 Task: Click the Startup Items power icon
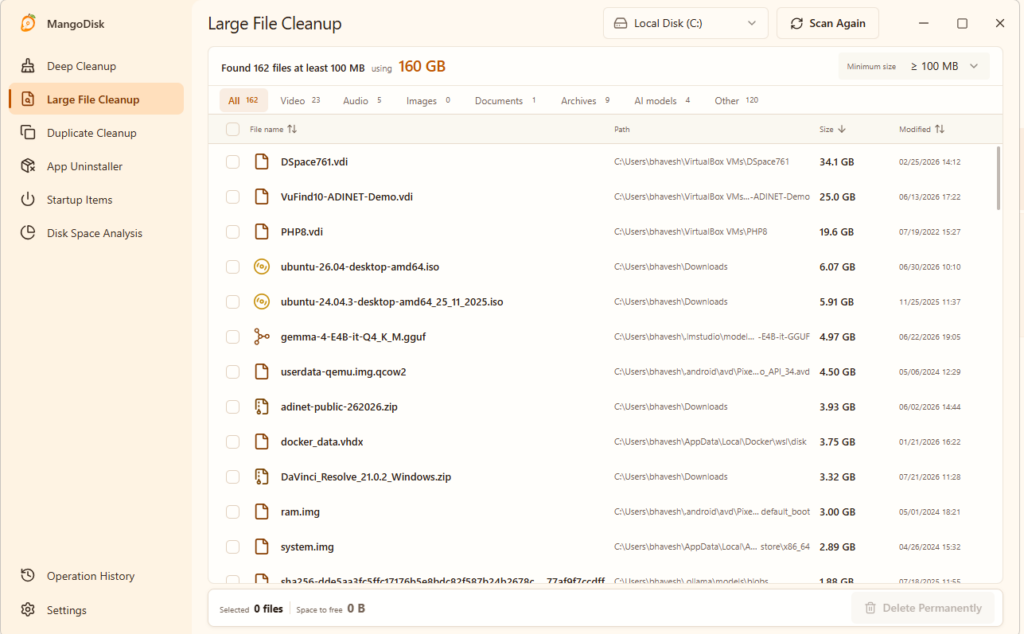point(27,199)
